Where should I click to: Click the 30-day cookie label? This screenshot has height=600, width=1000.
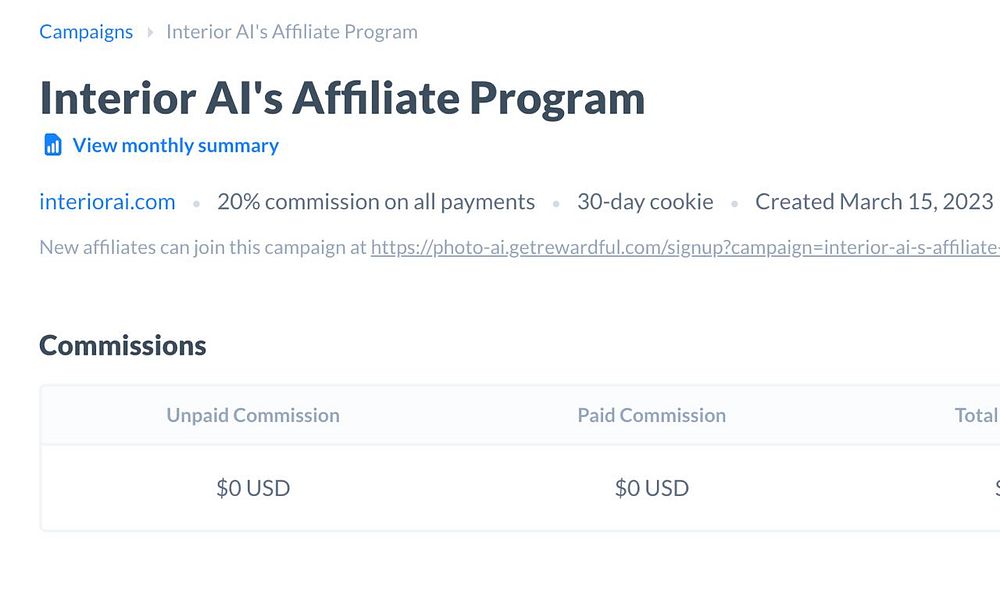point(645,202)
